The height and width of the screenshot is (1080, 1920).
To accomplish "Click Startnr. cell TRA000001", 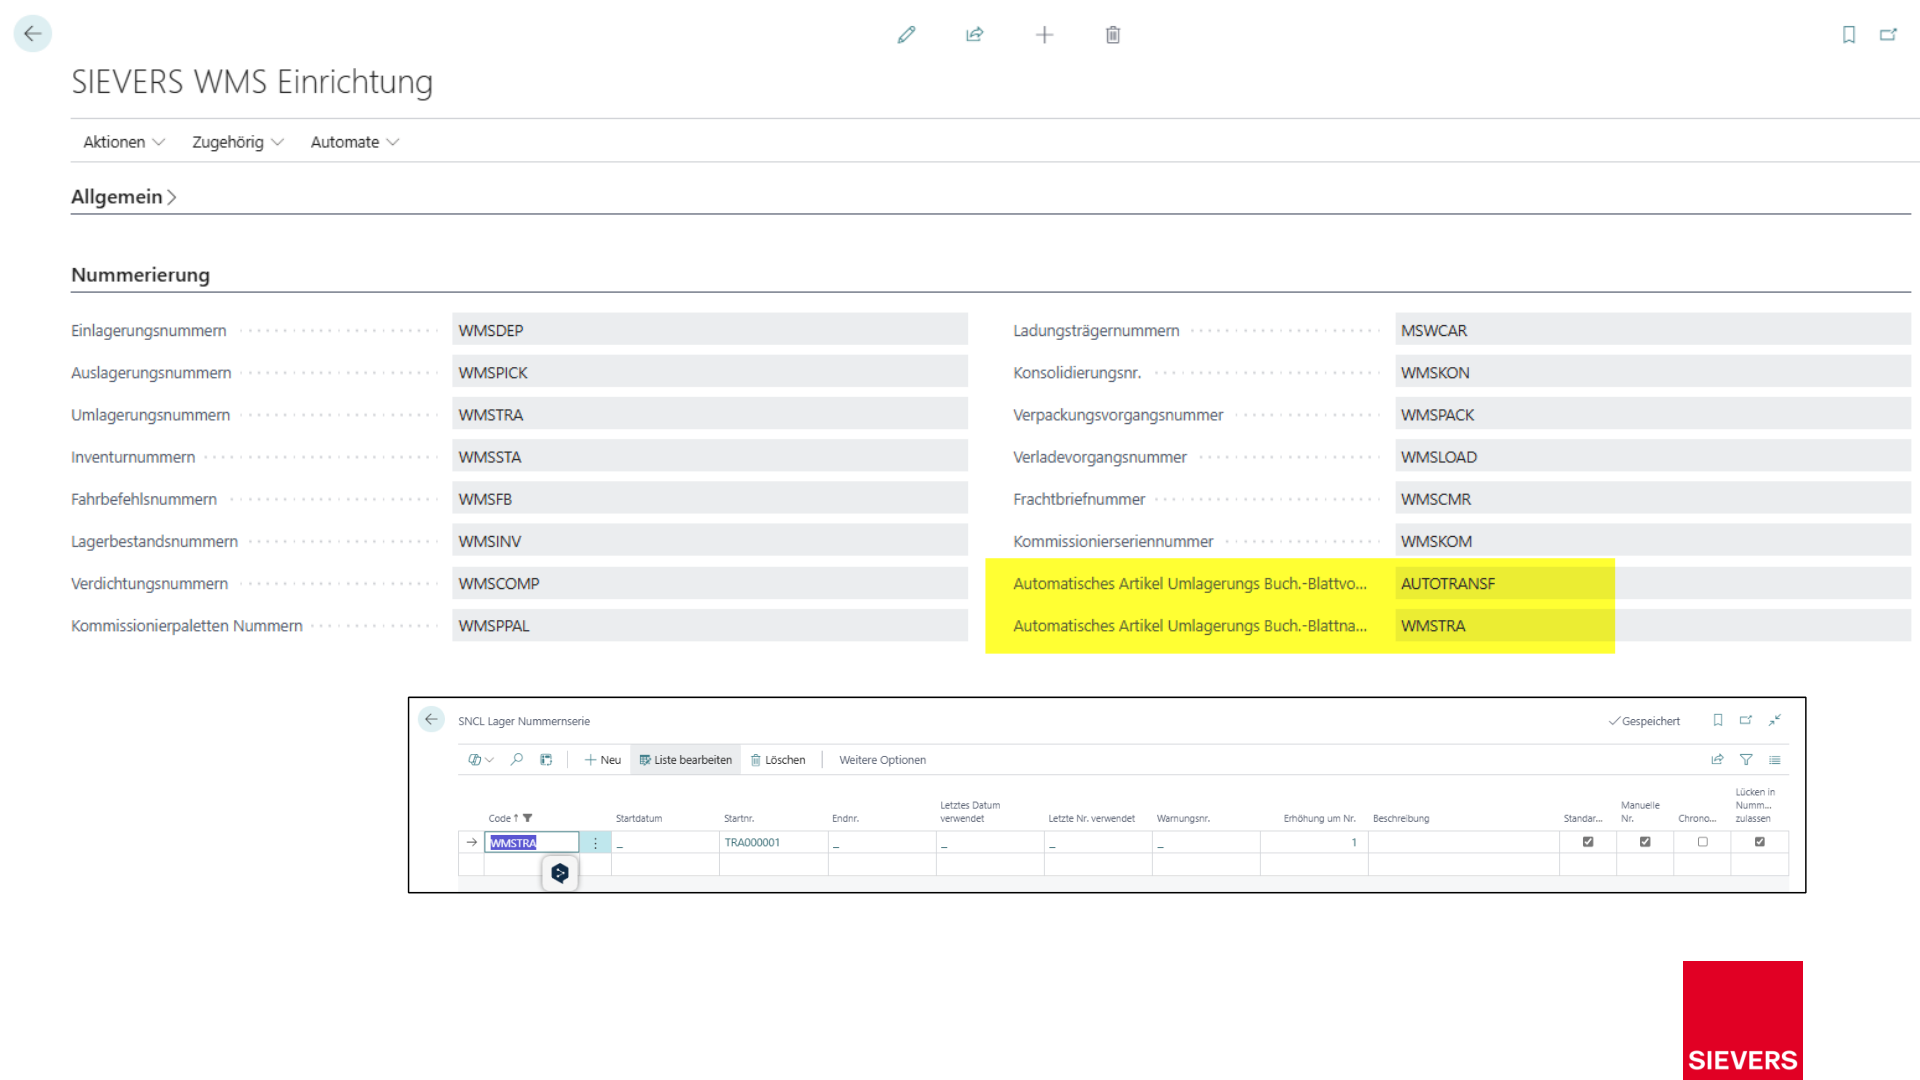I will [x=773, y=843].
